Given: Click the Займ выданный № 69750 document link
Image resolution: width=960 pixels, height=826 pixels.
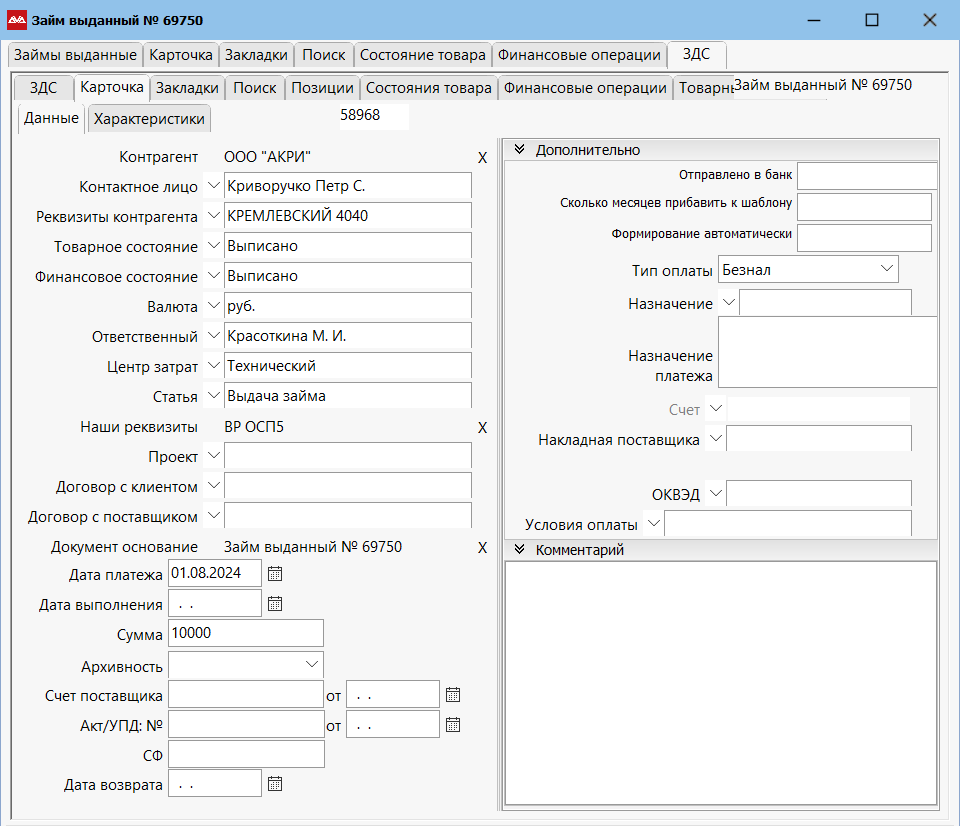Looking at the screenshot, I should 312,547.
